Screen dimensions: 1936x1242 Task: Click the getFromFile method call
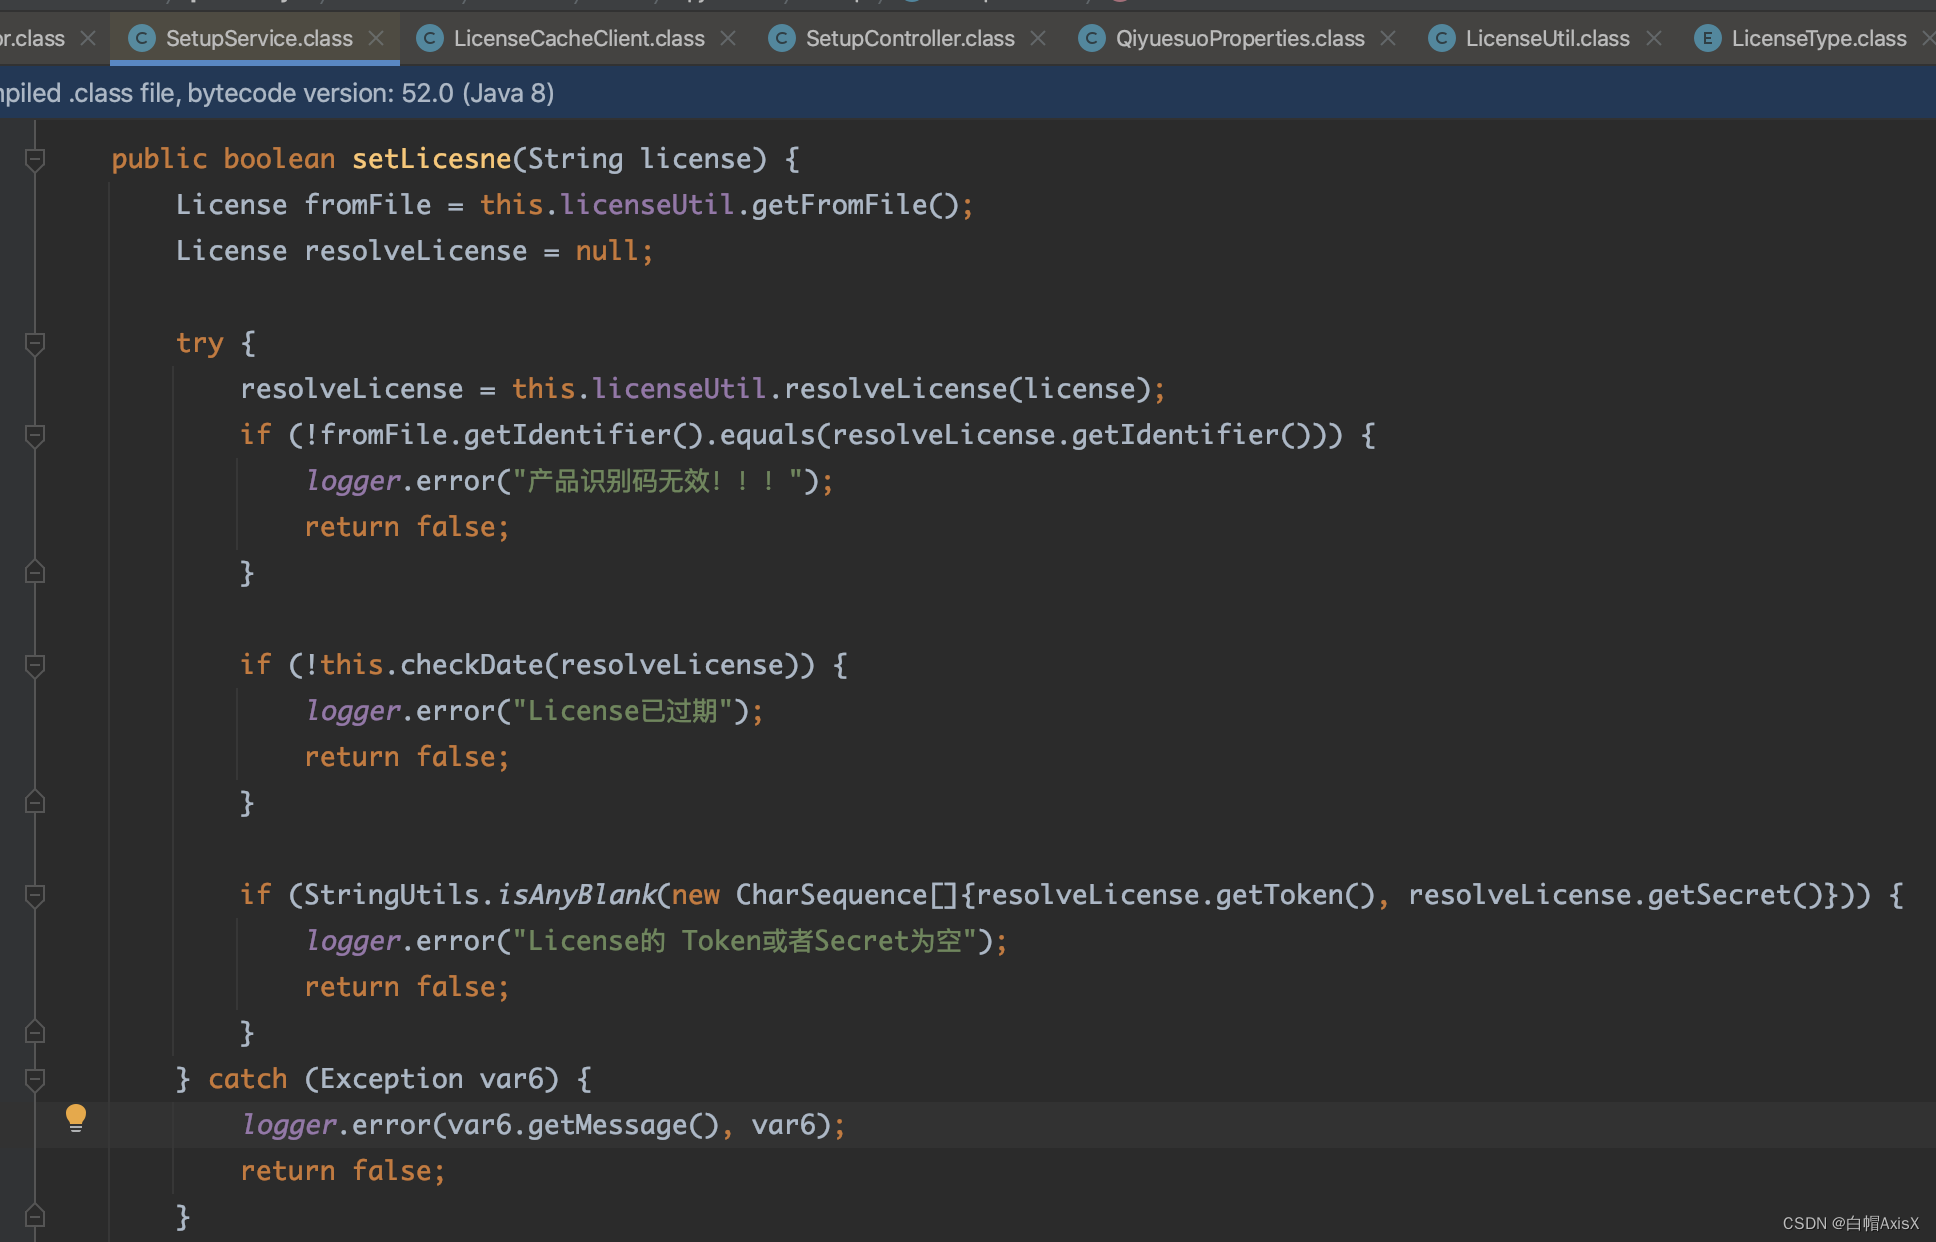[839, 205]
